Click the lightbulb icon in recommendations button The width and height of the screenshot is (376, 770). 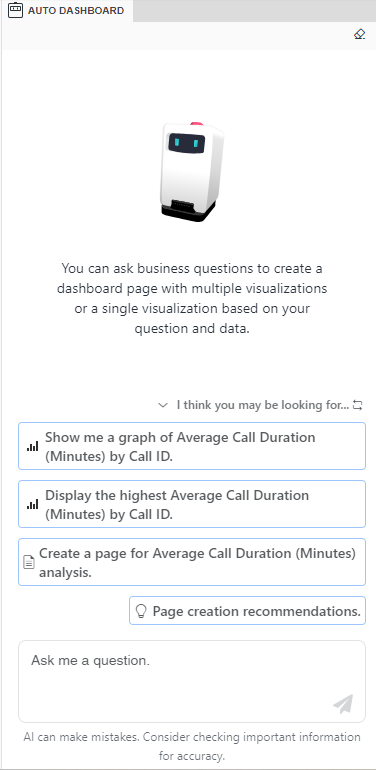tap(141, 611)
